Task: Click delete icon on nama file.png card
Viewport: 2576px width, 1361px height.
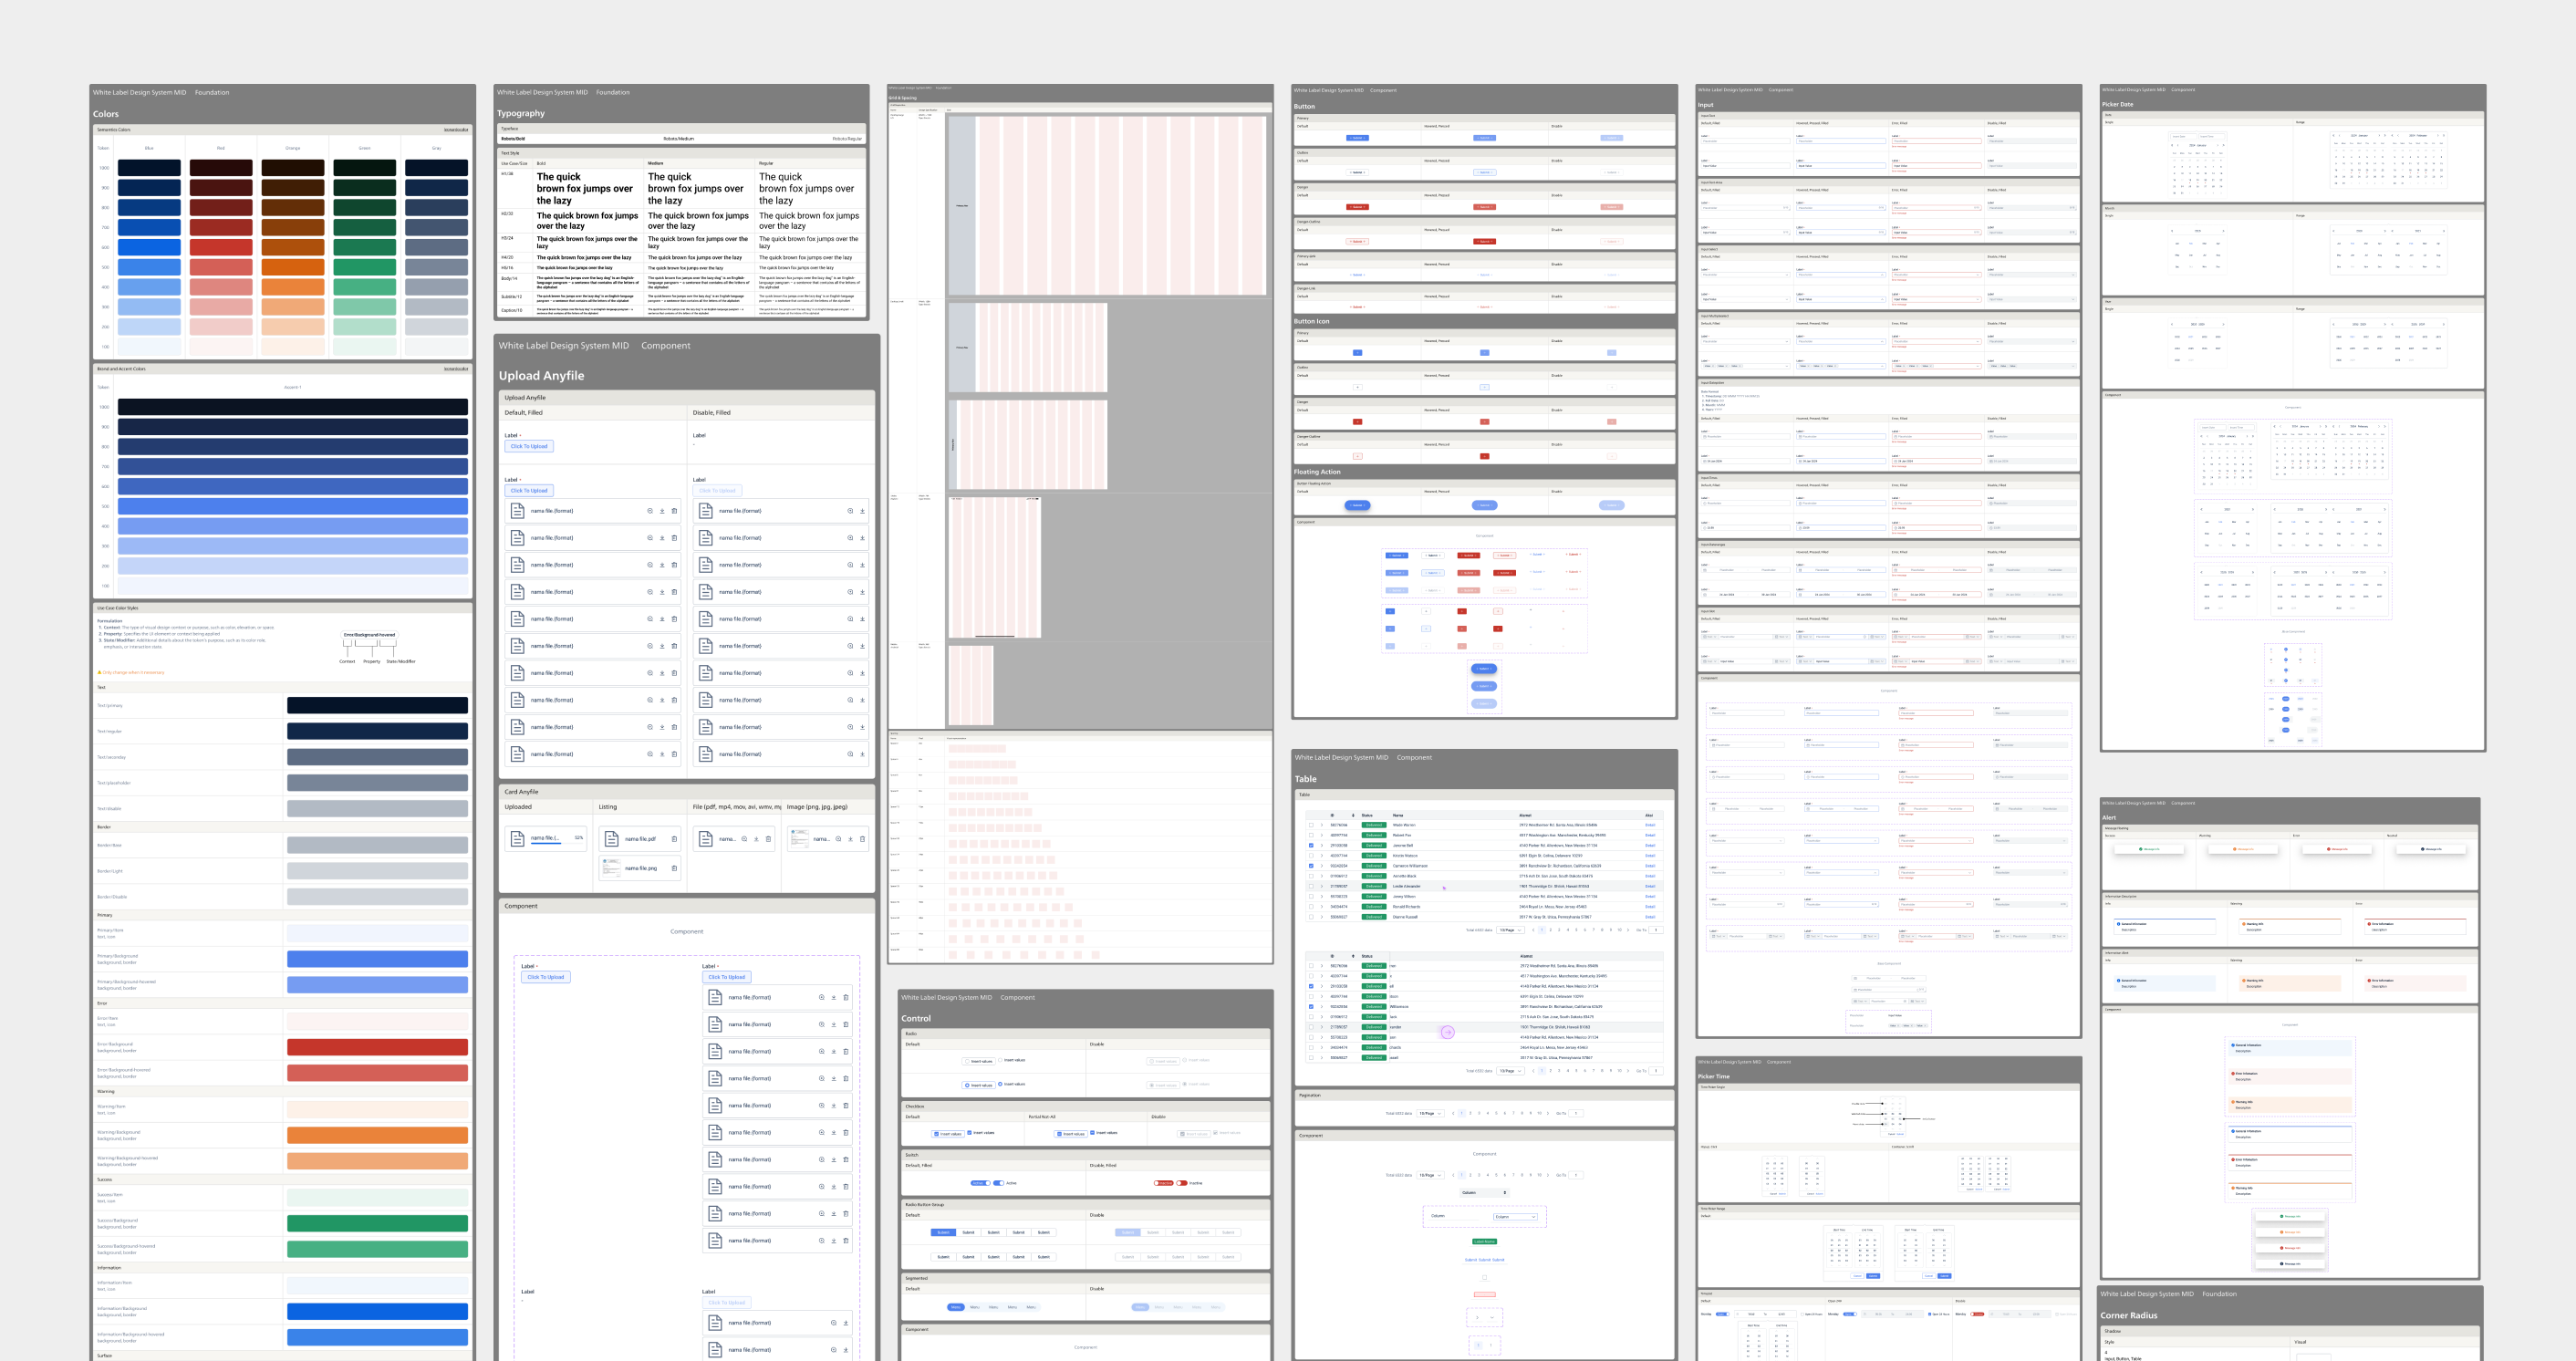Action: click(674, 868)
